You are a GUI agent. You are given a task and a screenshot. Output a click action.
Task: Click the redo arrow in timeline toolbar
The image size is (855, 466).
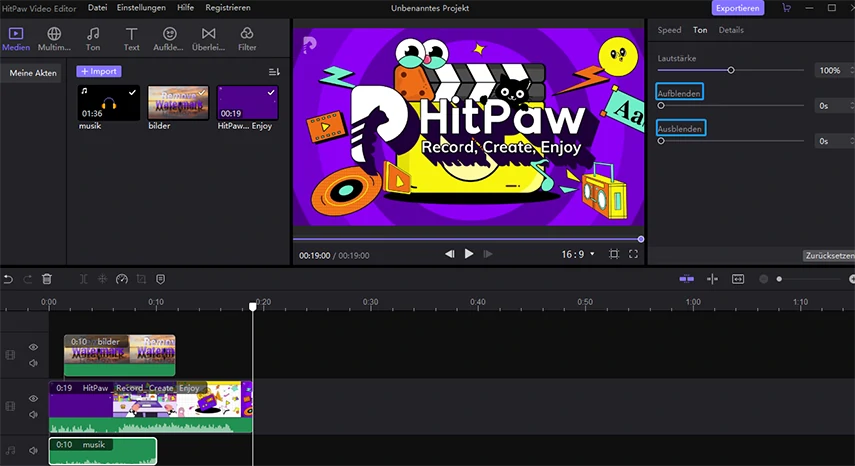coord(27,279)
